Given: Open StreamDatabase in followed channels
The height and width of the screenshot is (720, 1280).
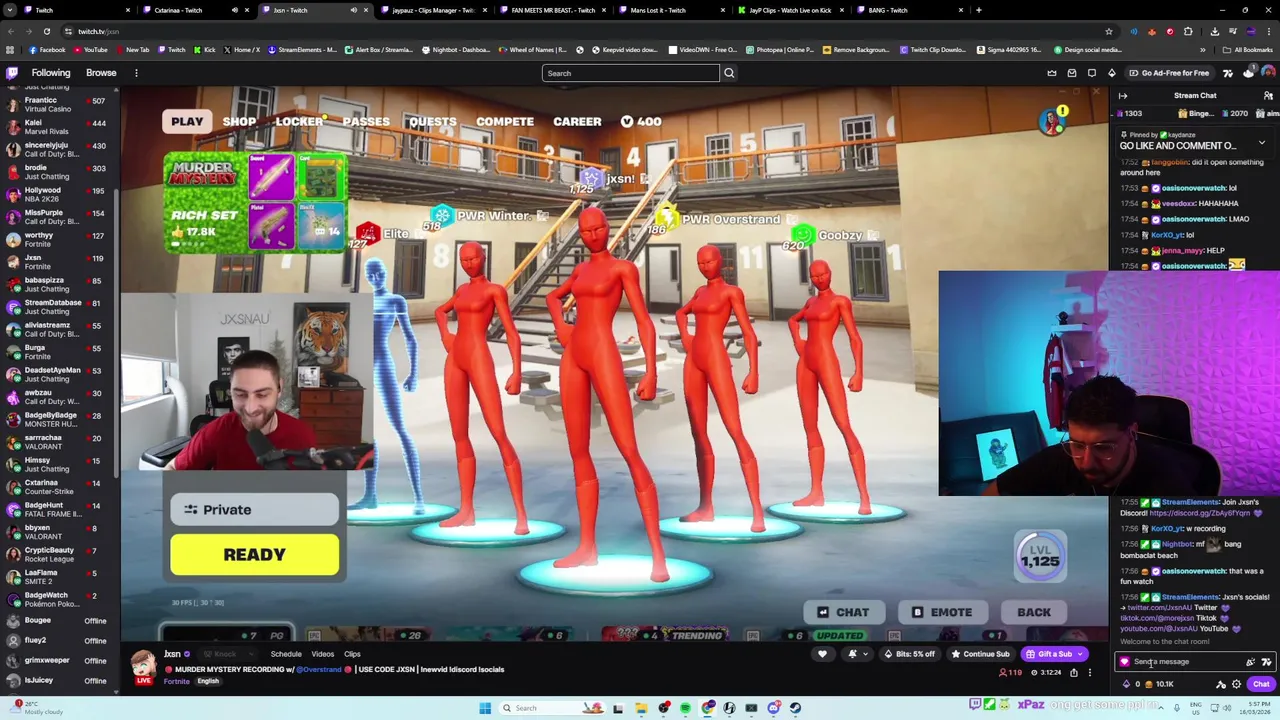Looking at the screenshot, I should [58, 307].
